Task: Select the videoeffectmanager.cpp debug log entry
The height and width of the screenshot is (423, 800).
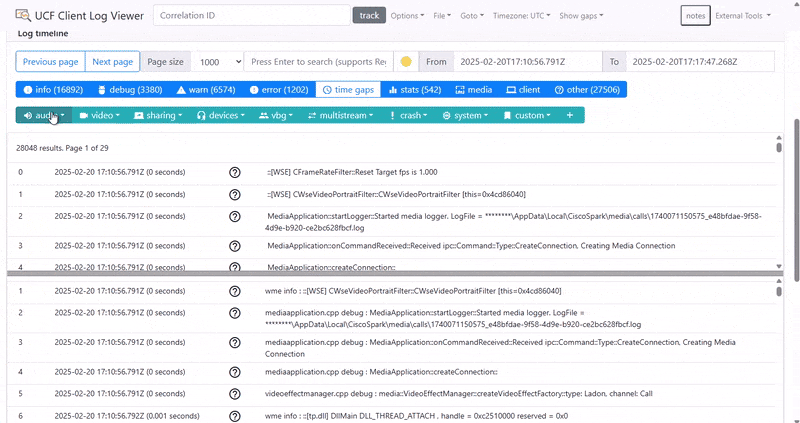Action: [391, 394]
